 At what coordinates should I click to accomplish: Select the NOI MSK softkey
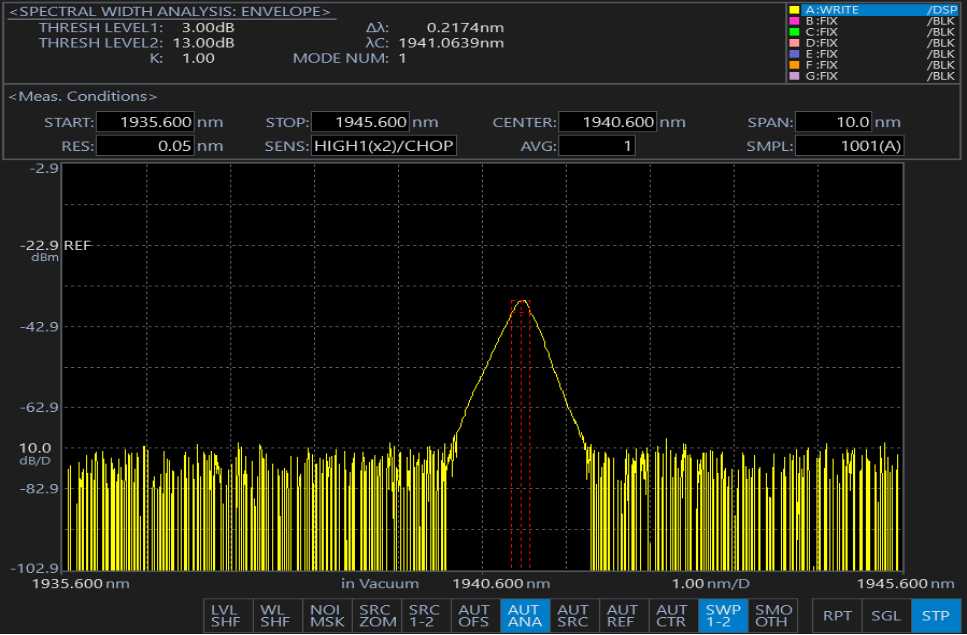pos(325,615)
